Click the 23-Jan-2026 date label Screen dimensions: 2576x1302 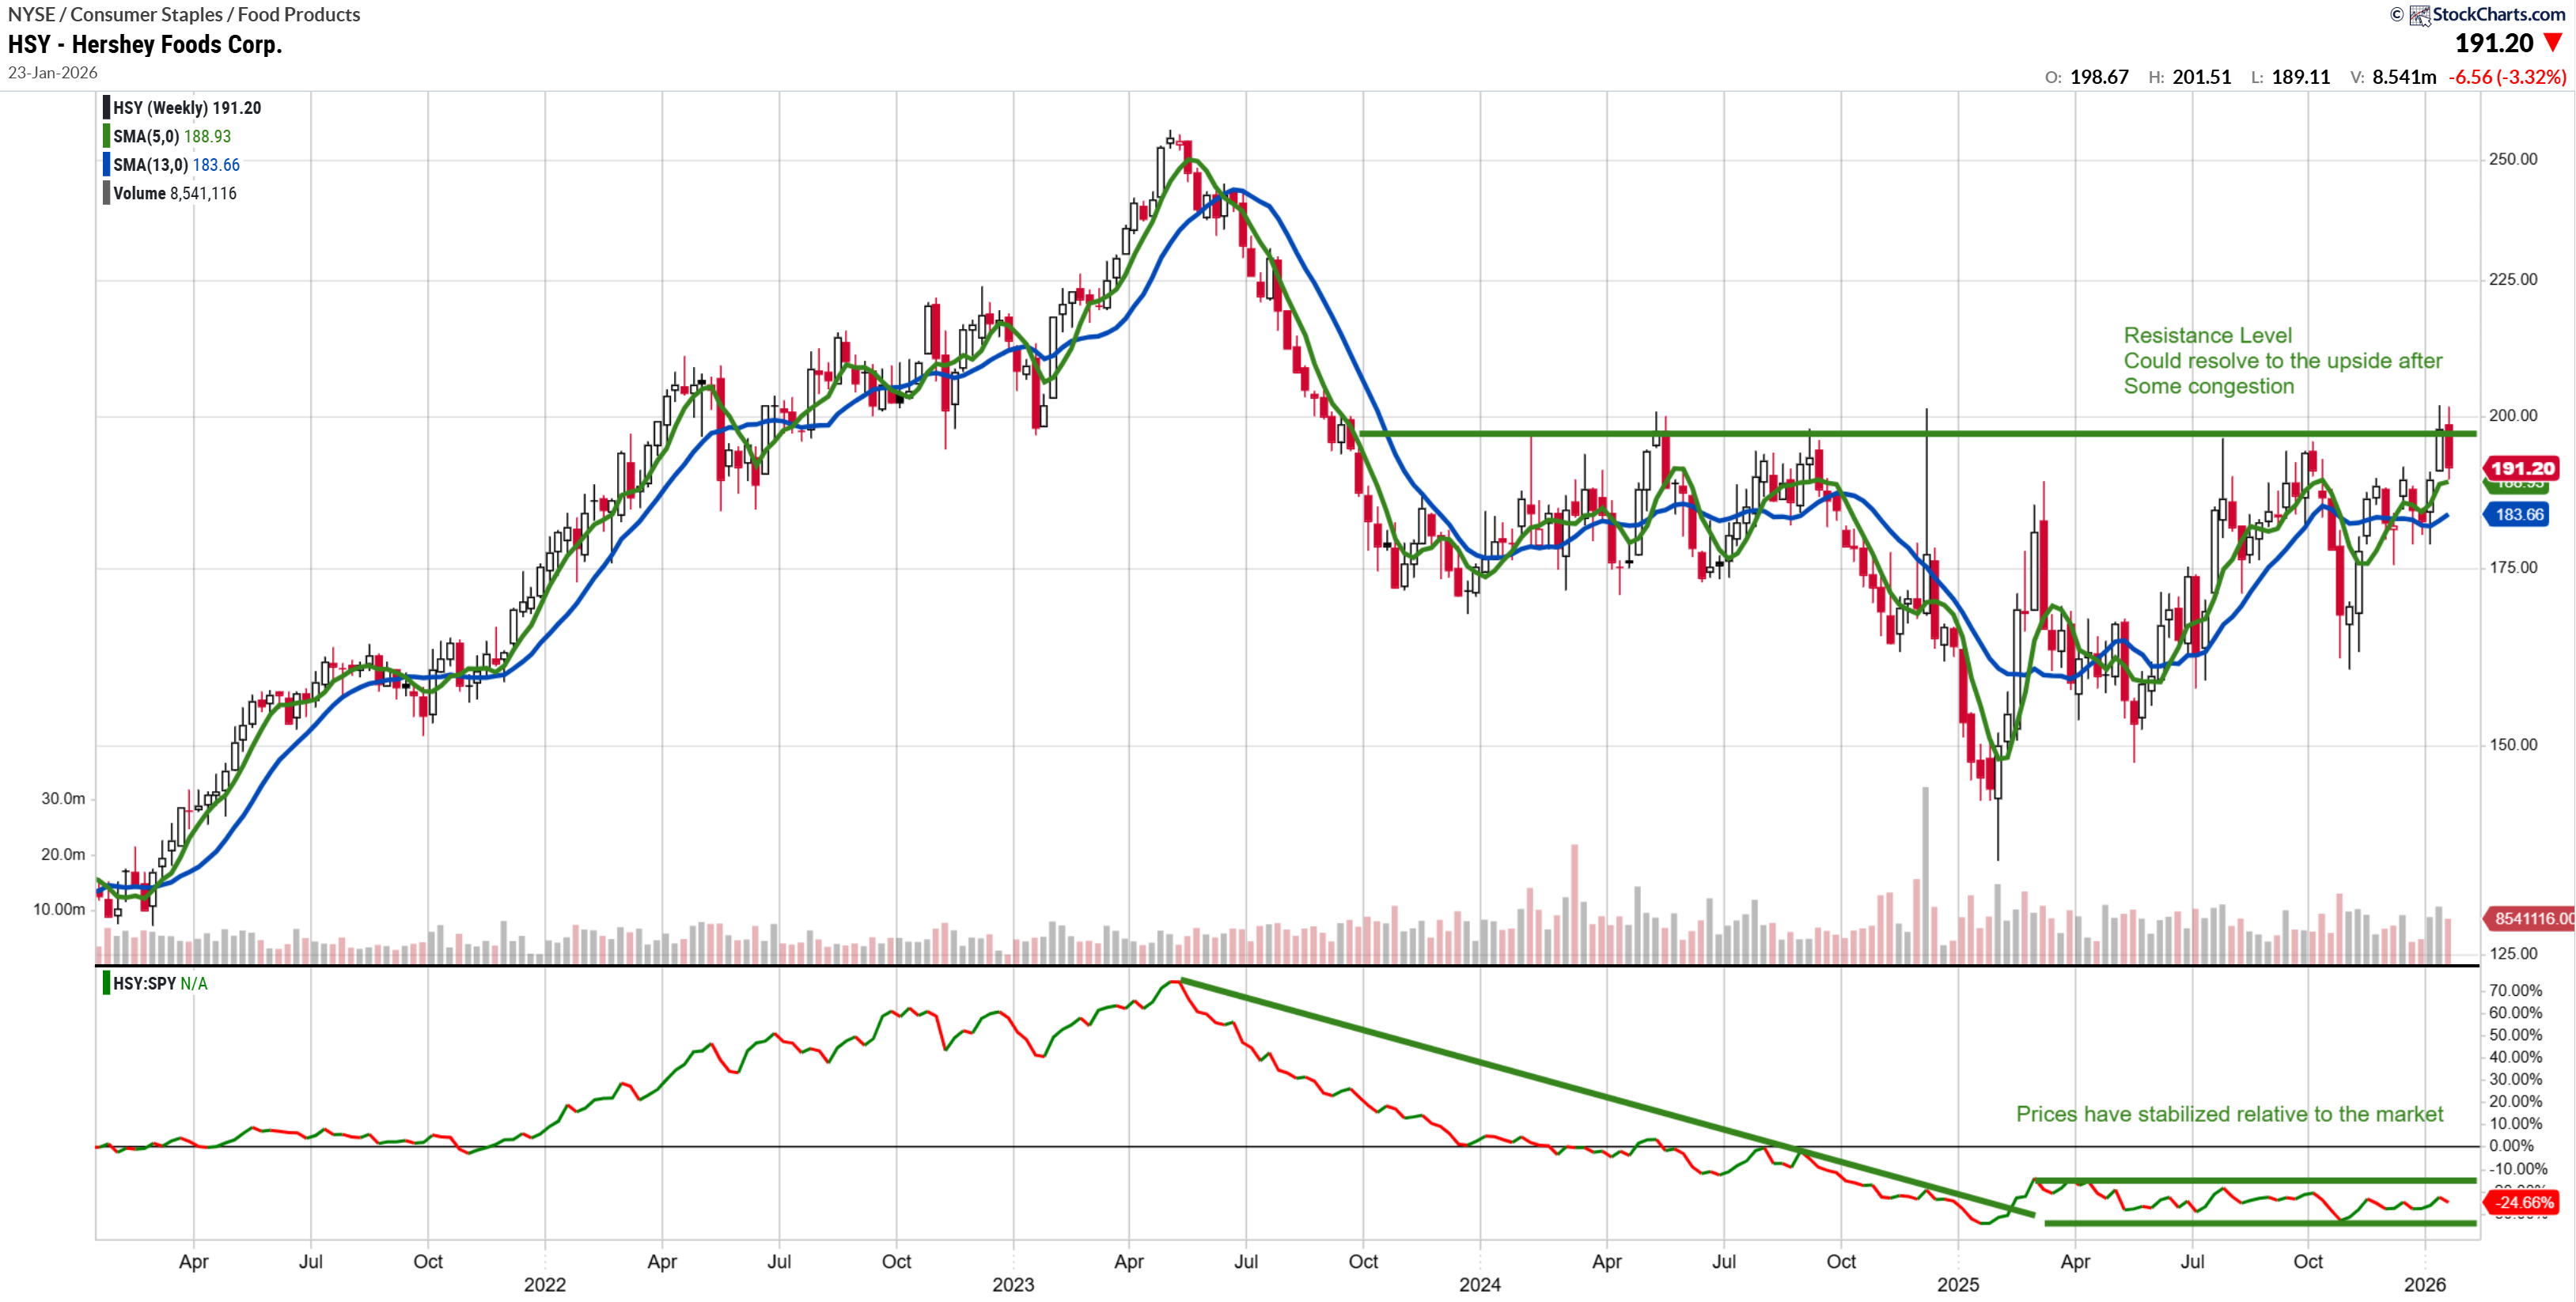click(53, 73)
